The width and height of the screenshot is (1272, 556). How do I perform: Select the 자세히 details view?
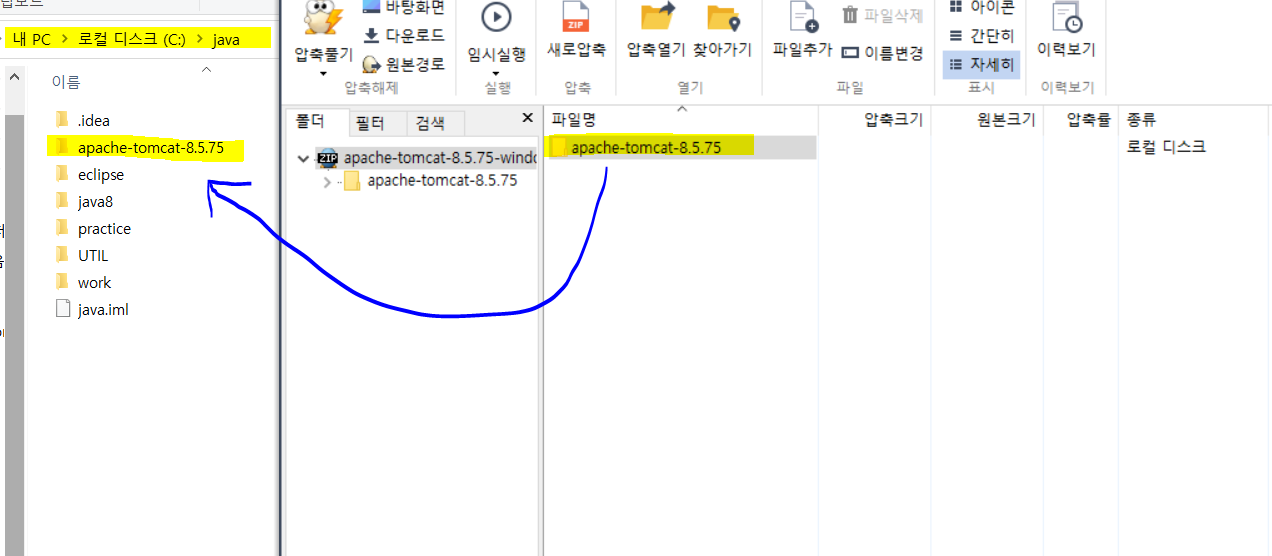(981, 65)
